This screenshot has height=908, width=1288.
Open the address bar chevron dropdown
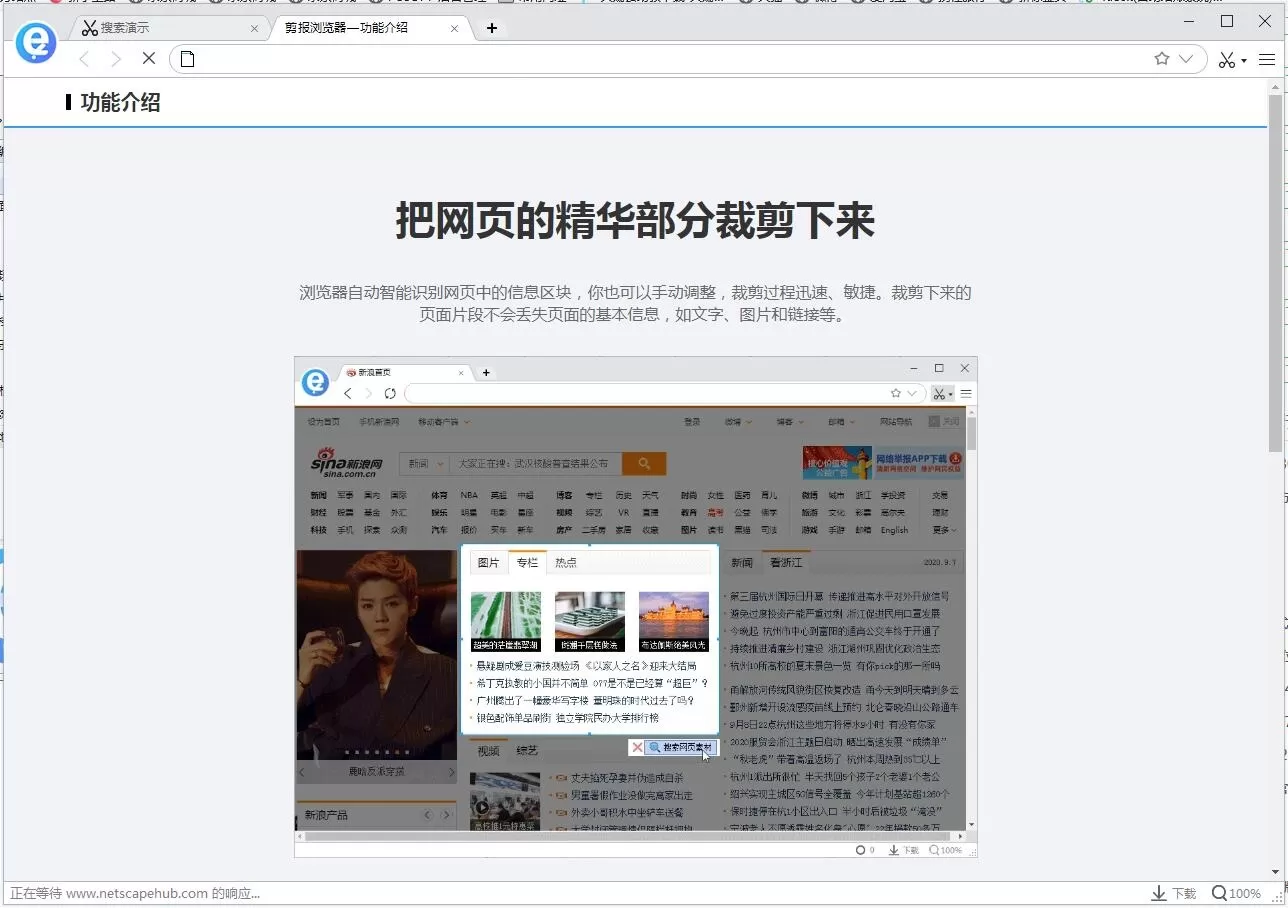(x=1184, y=59)
